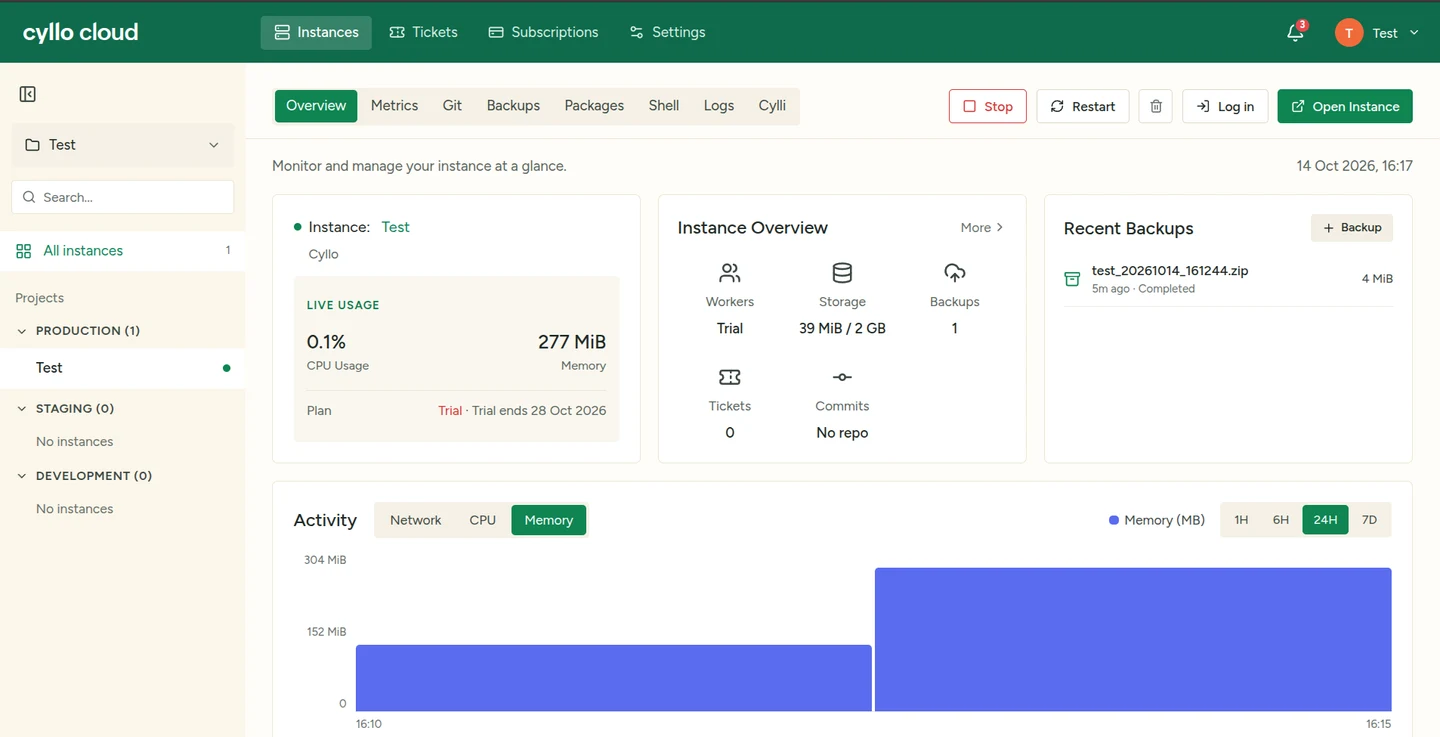Click the folder icon in project selector
The height and width of the screenshot is (737, 1440).
click(x=30, y=145)
